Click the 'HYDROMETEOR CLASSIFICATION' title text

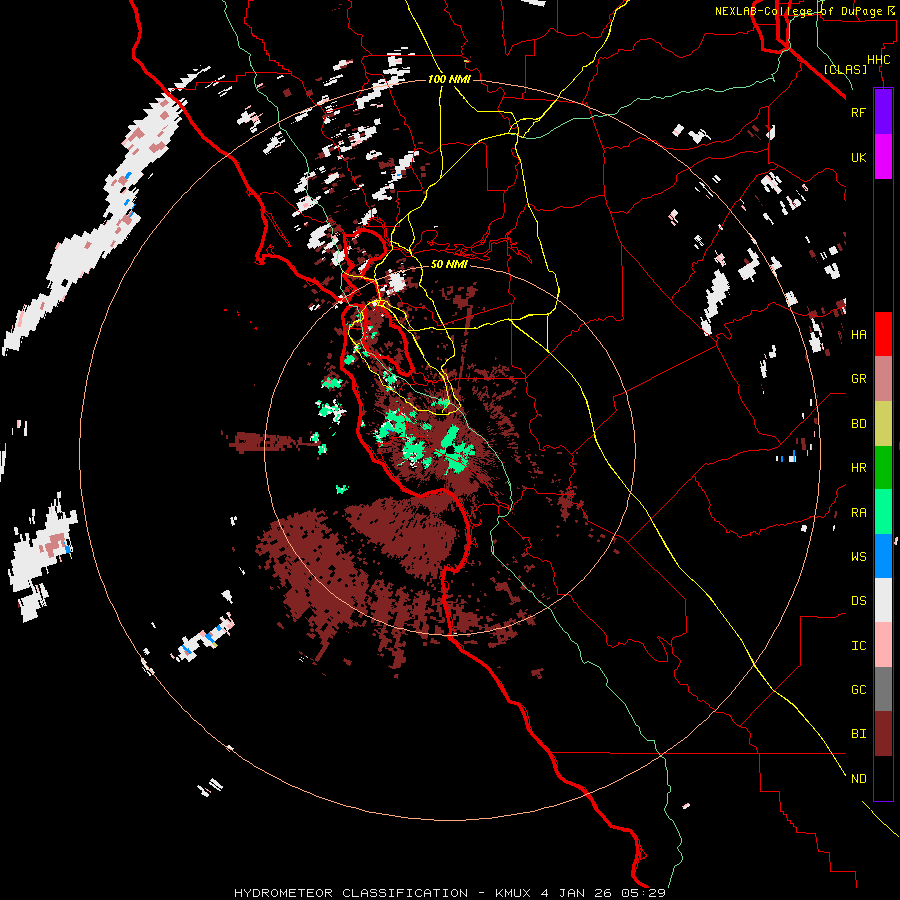coord(351,893)
